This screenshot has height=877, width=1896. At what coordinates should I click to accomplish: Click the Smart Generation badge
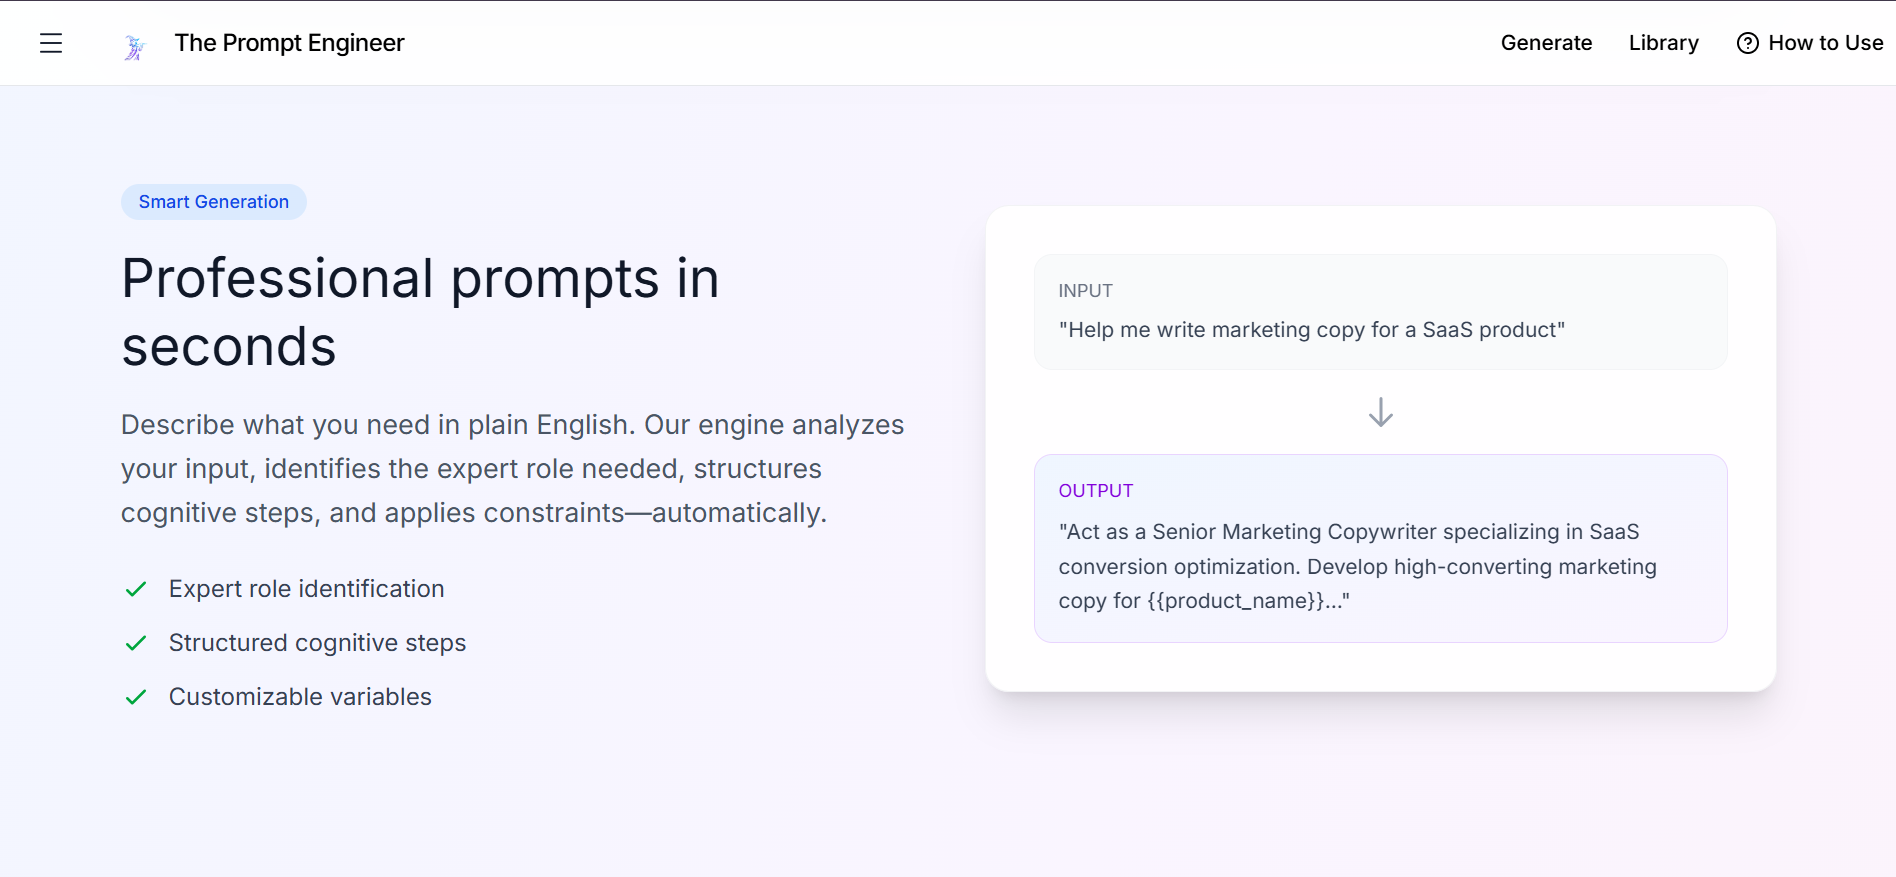click(214, 202)
